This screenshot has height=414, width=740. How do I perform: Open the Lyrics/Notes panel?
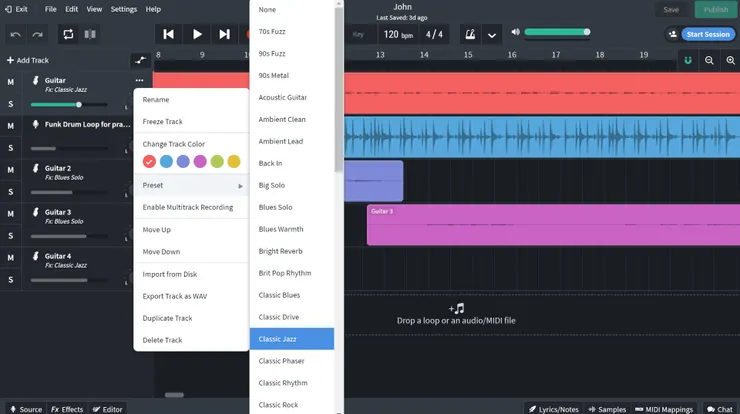(553, 409)
